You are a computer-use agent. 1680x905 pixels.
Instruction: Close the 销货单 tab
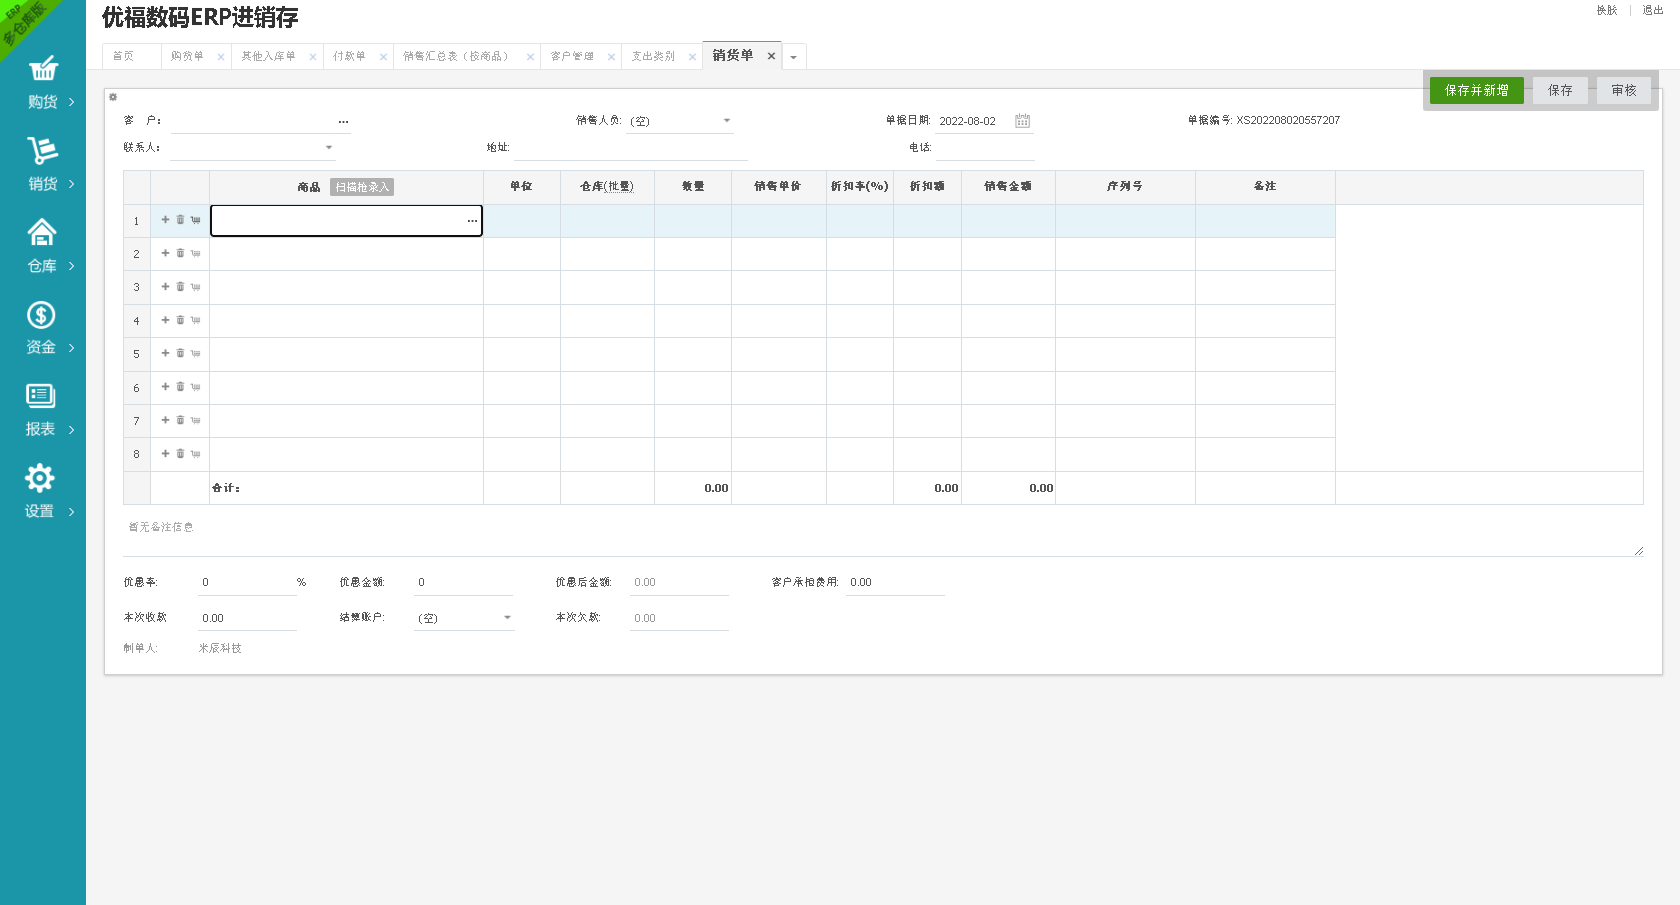(x=771, y=56)
